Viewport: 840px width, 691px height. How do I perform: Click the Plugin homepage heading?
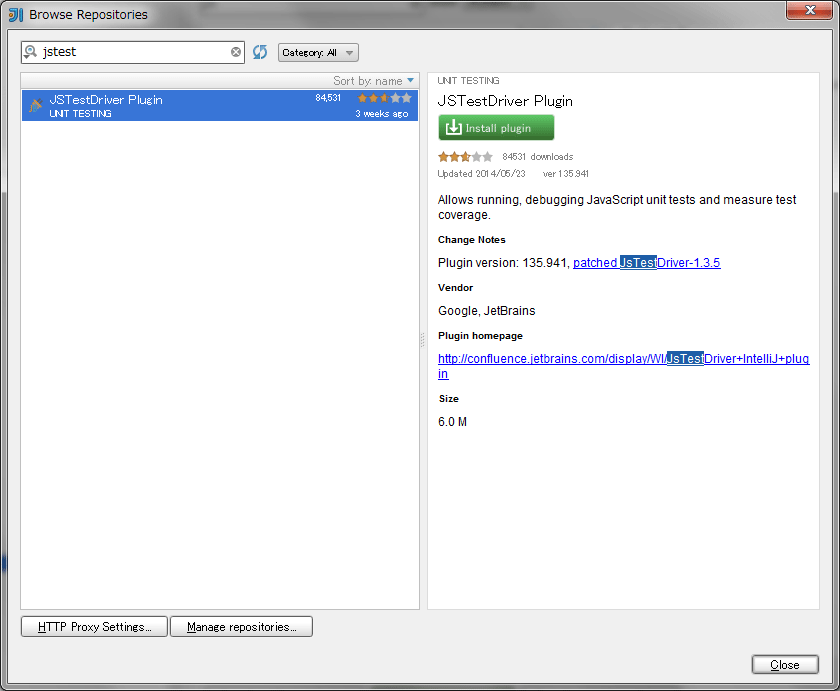pos(480,336)
